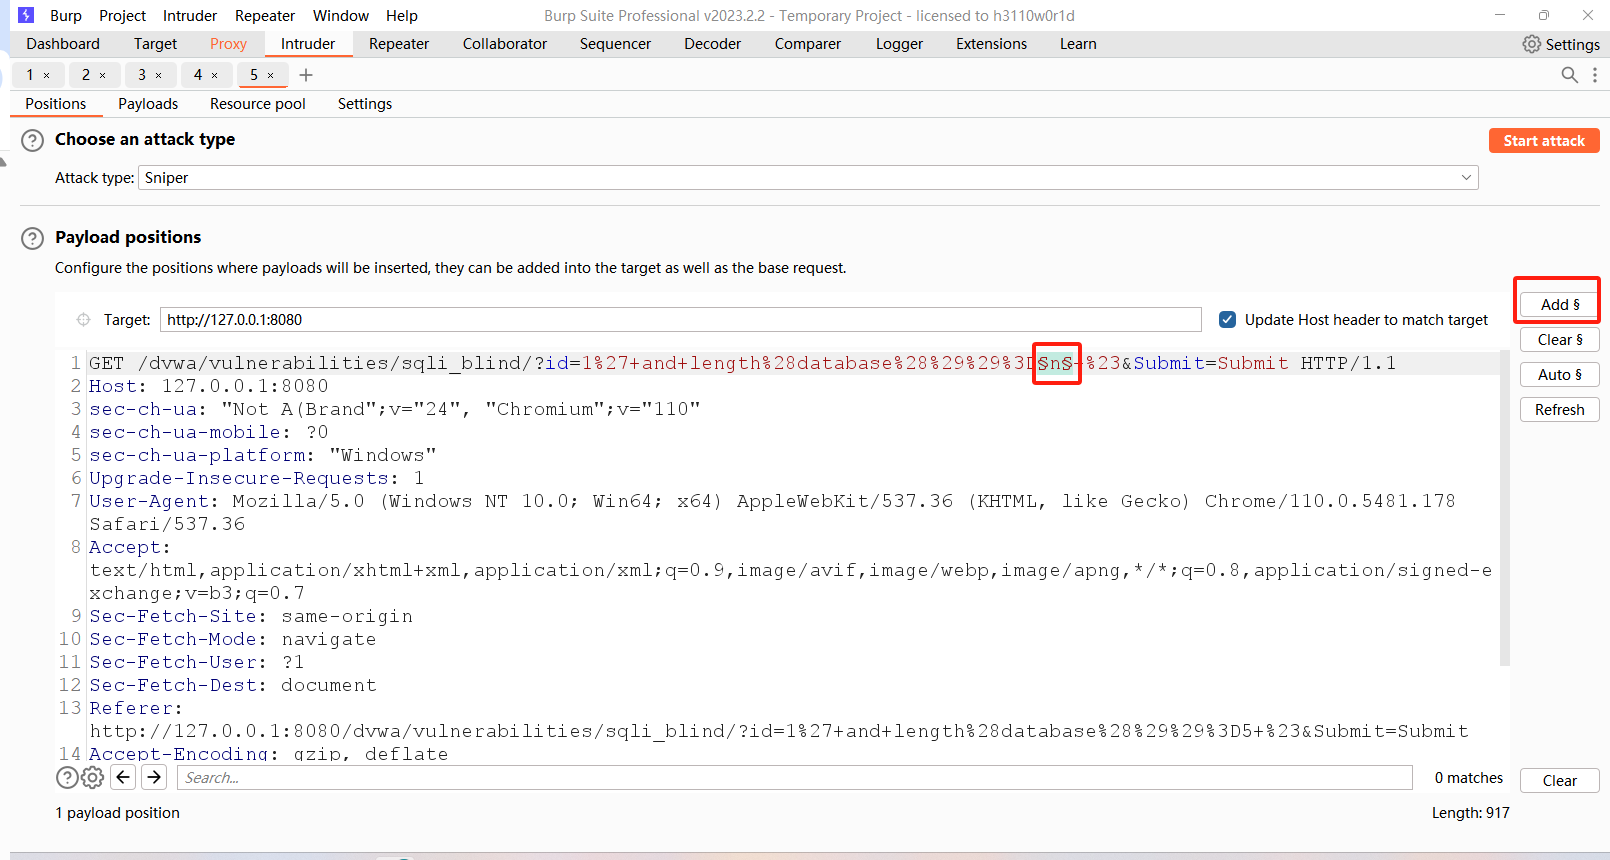
Task: Open the Burp menu
Action: click(x=66, y=16)
